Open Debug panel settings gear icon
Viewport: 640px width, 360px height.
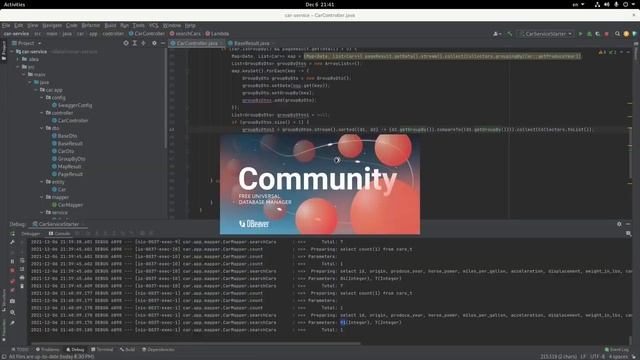click(x=619, y=224)
